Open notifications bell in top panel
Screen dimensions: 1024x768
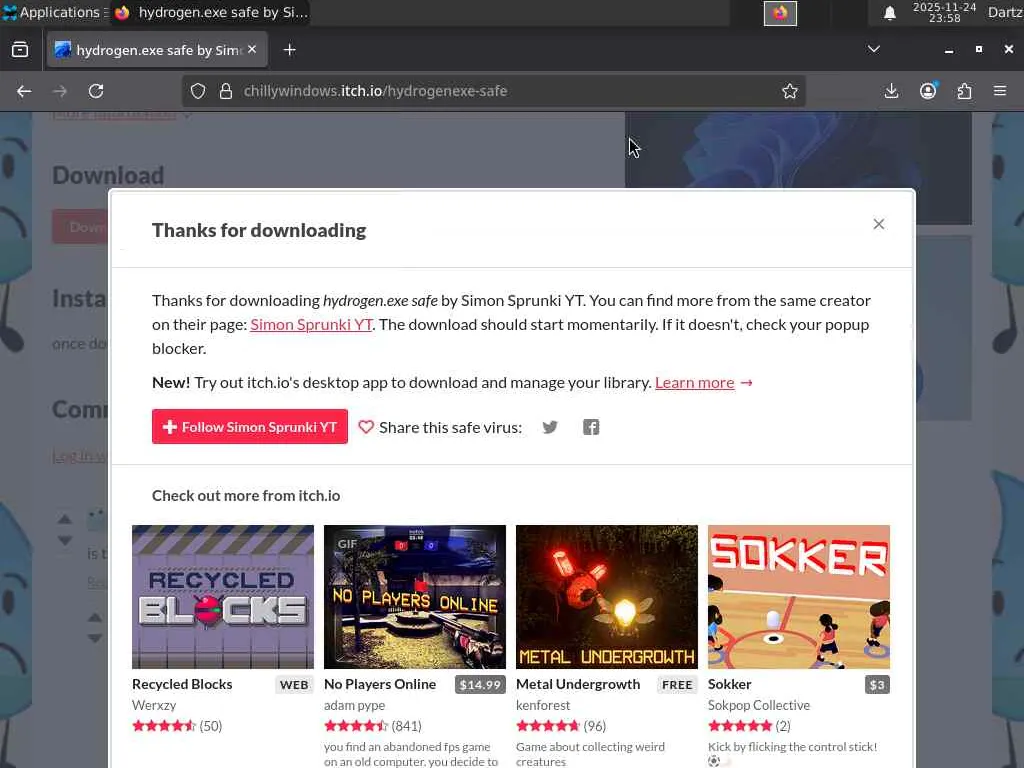tap(889, 13)
